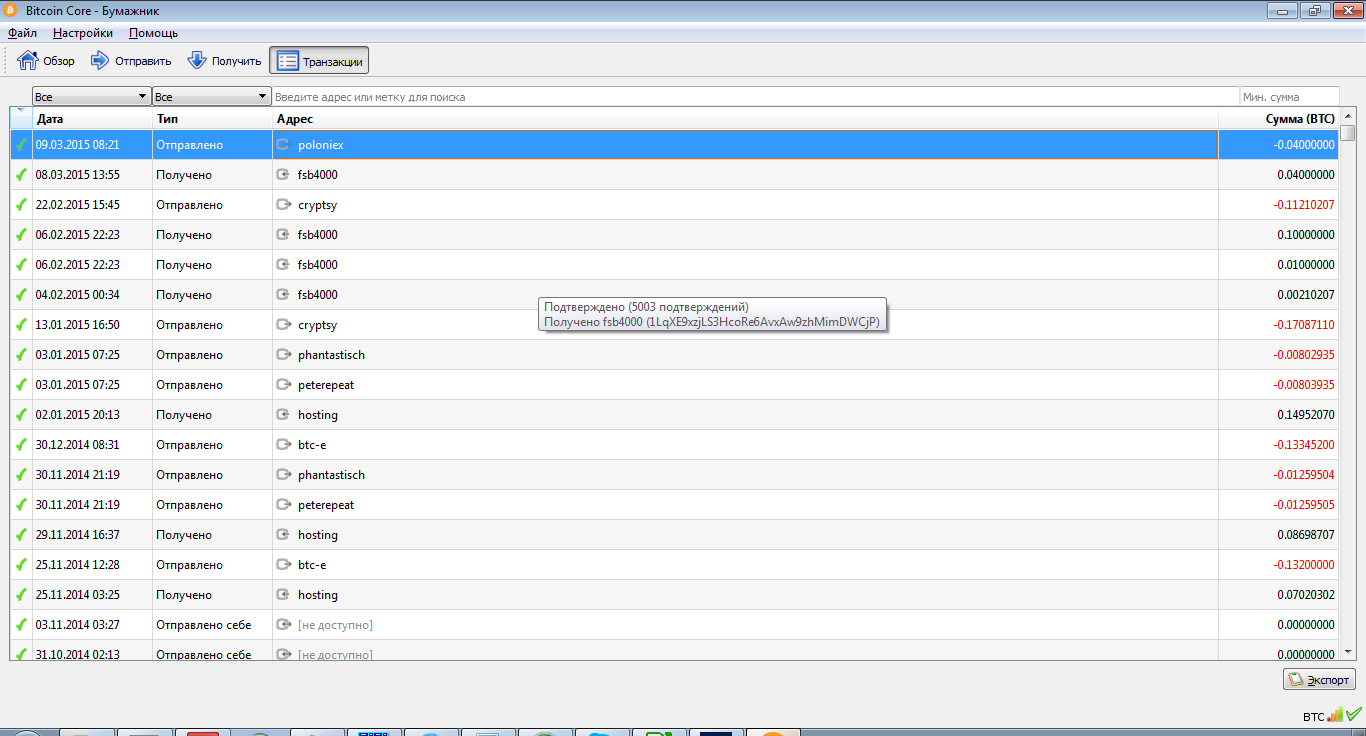The image size is (1366, 736).
Task: Click the address or label search field
Action: tap(755, 97)
